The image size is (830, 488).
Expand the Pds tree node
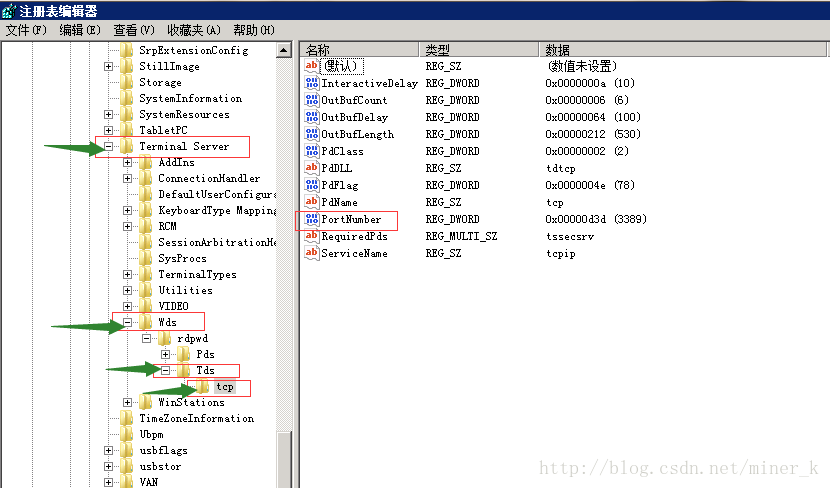click(166, 354)
